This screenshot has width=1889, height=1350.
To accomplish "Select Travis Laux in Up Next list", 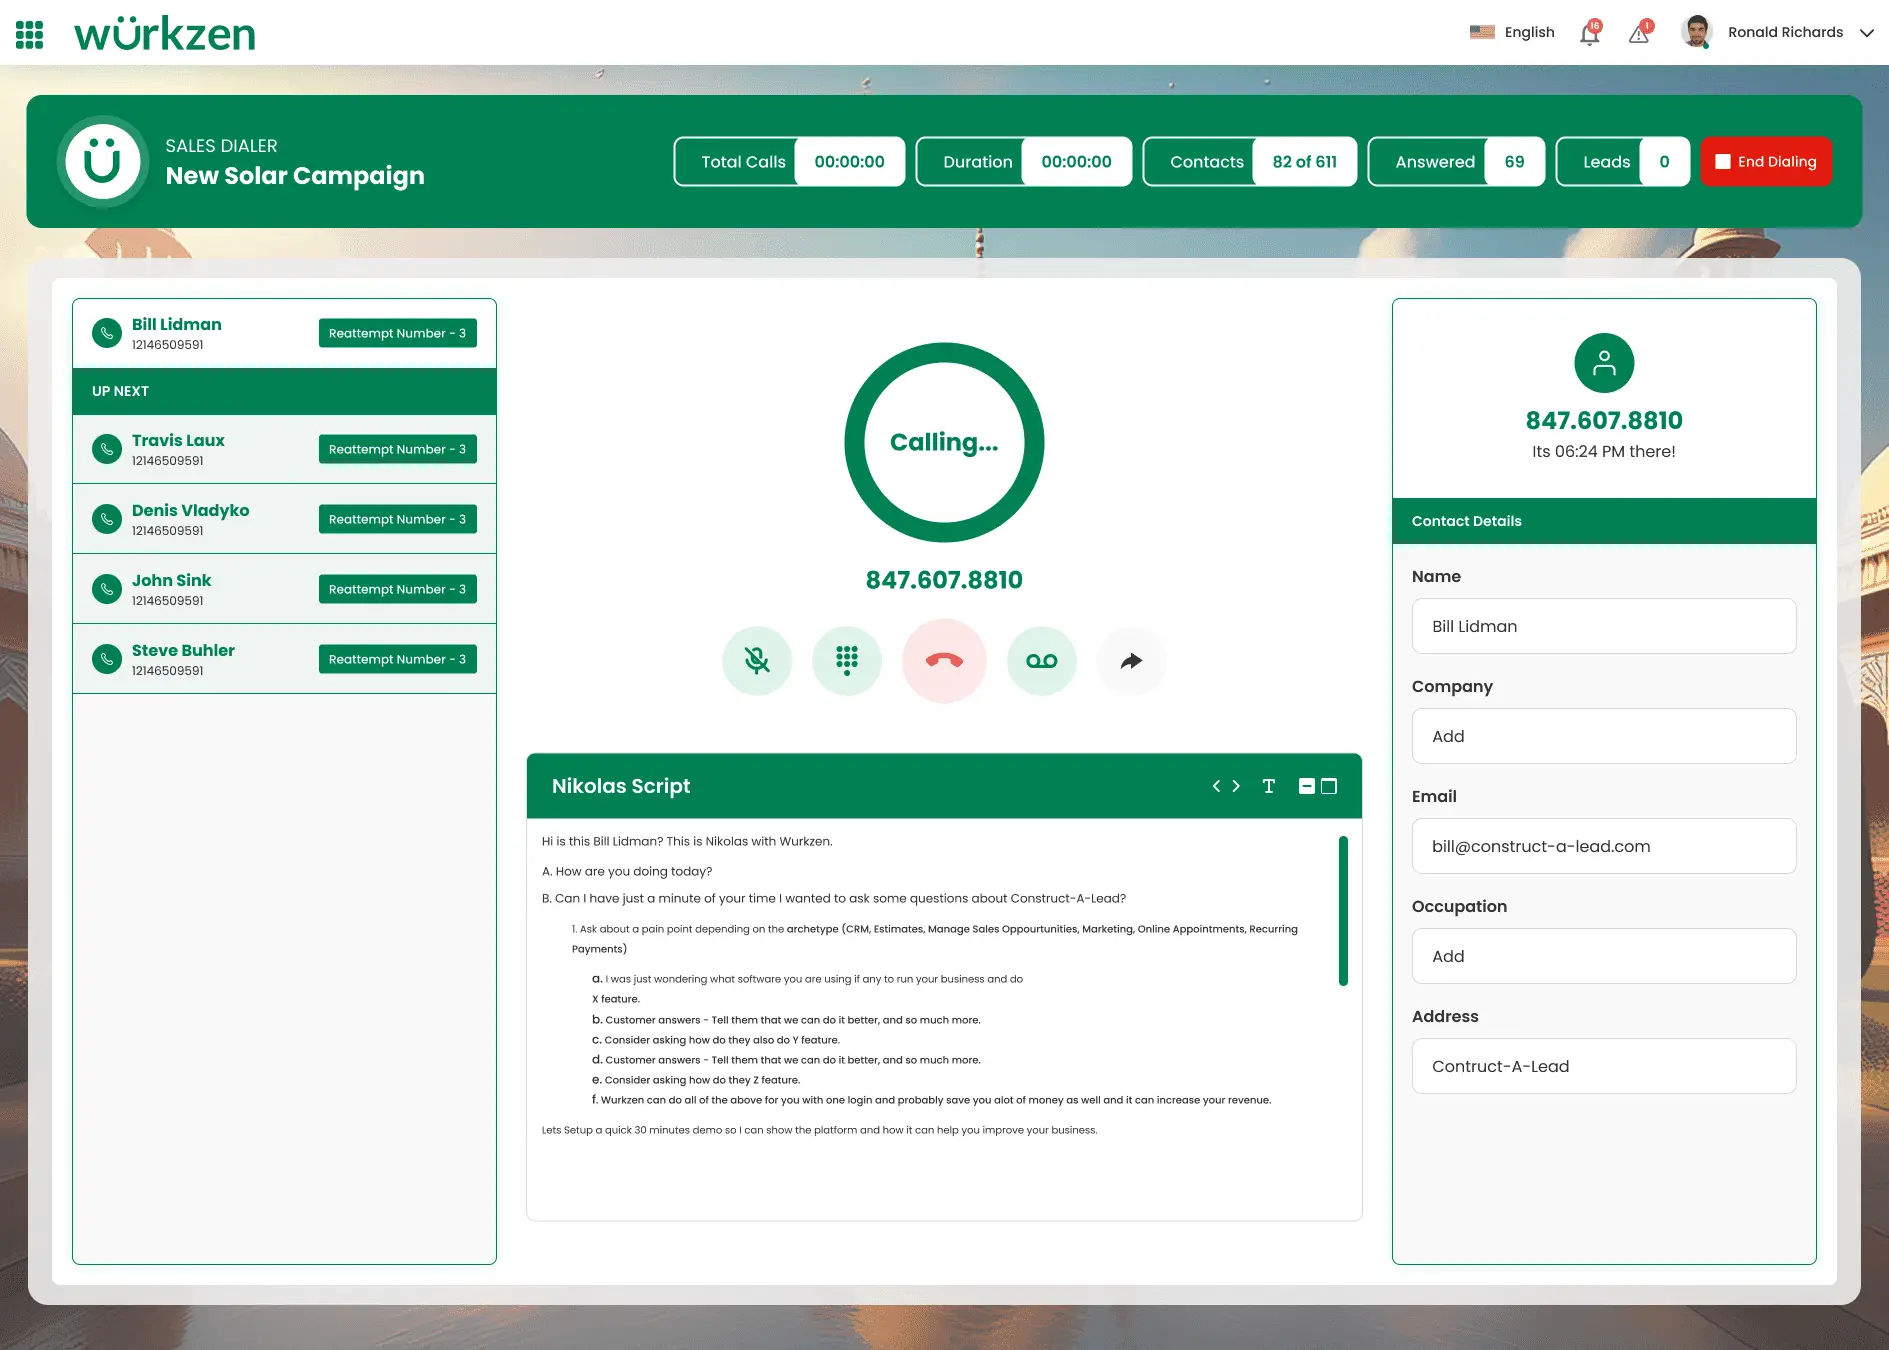I will (x=178, y=441).
